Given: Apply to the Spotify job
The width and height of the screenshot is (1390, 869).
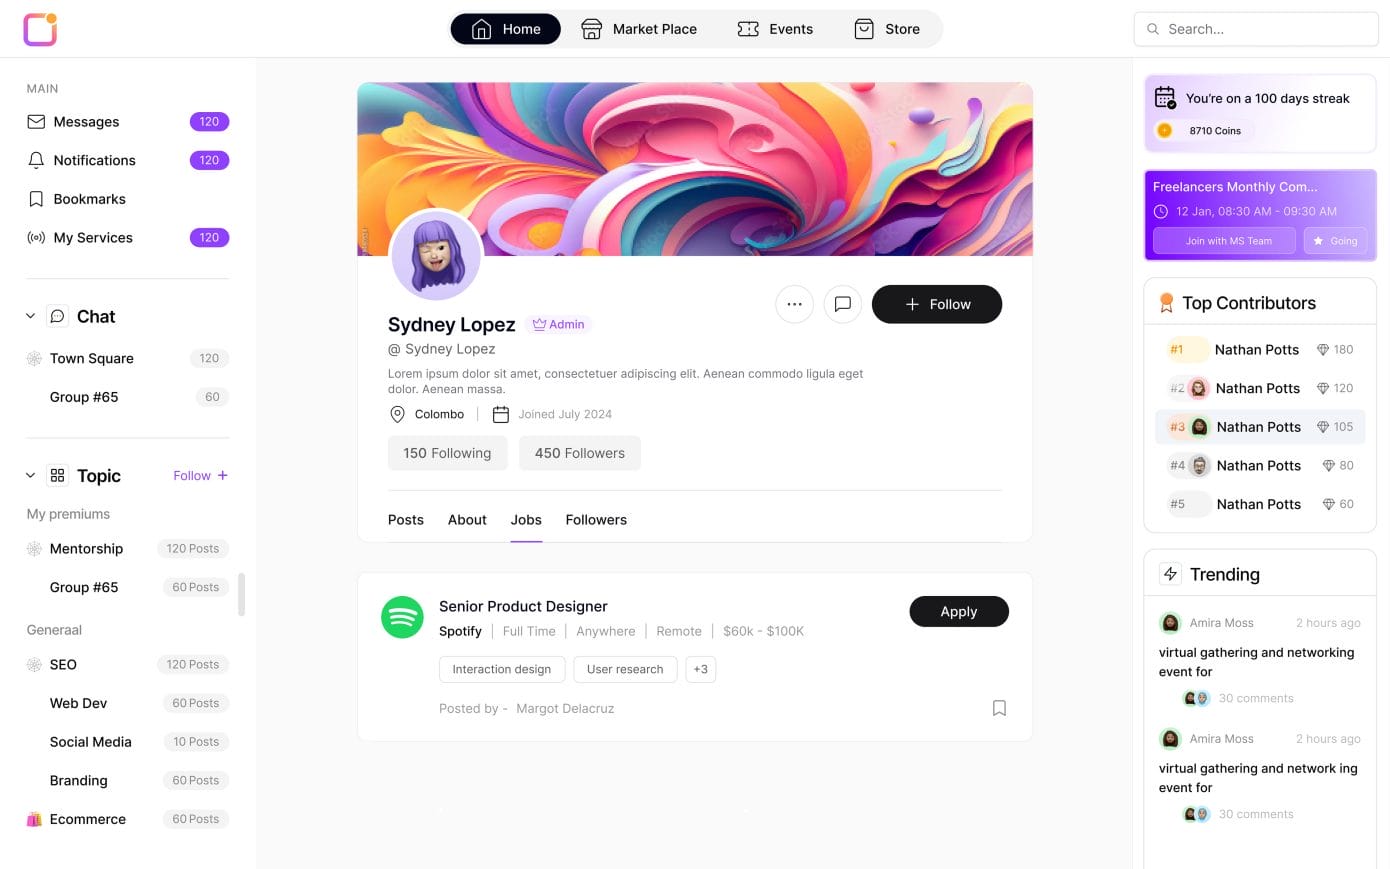Looking at the screenshot, I should point(959,612).
